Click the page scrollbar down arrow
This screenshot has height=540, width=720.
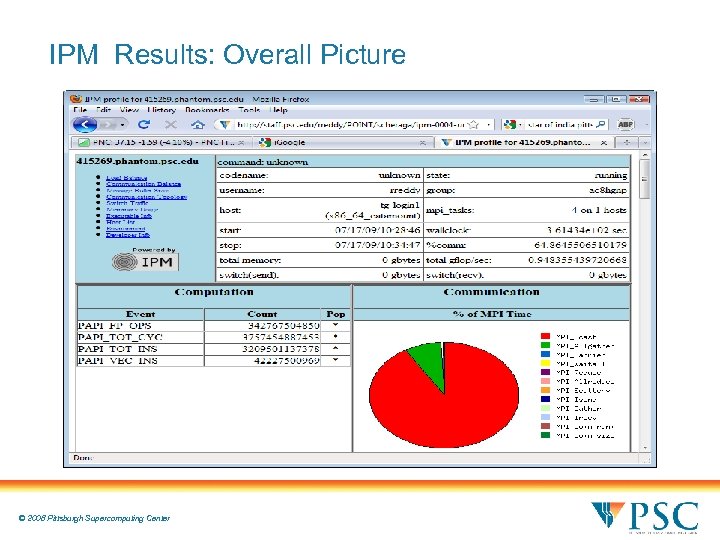[645, 448]
